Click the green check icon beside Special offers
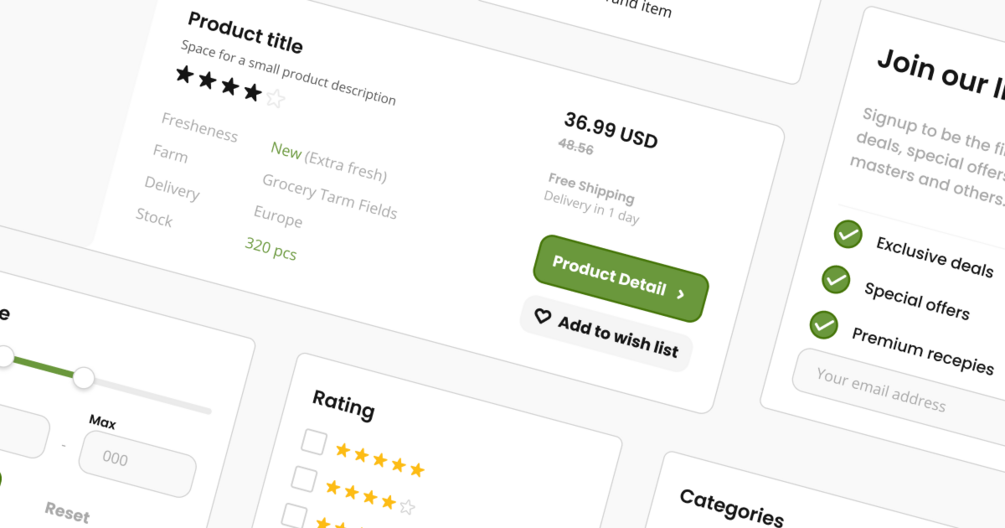This screenshot has height=528, width=1005. [836, 279]
